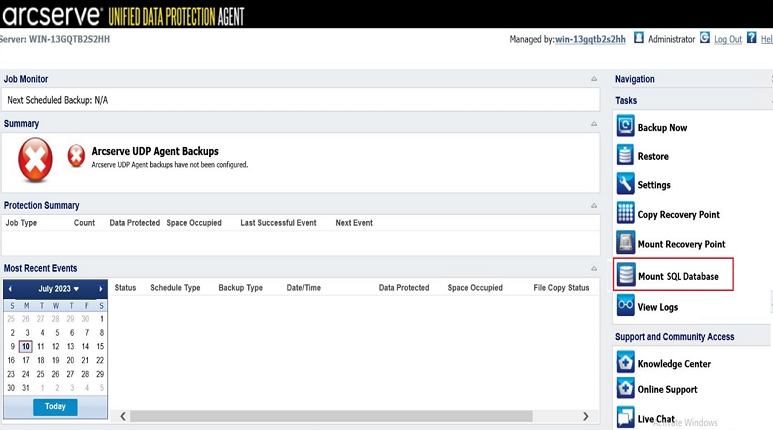The height and width of the screenshot is (430, 773).
Task: Click the Tasks section header
Action: click(x=626, y=101)
